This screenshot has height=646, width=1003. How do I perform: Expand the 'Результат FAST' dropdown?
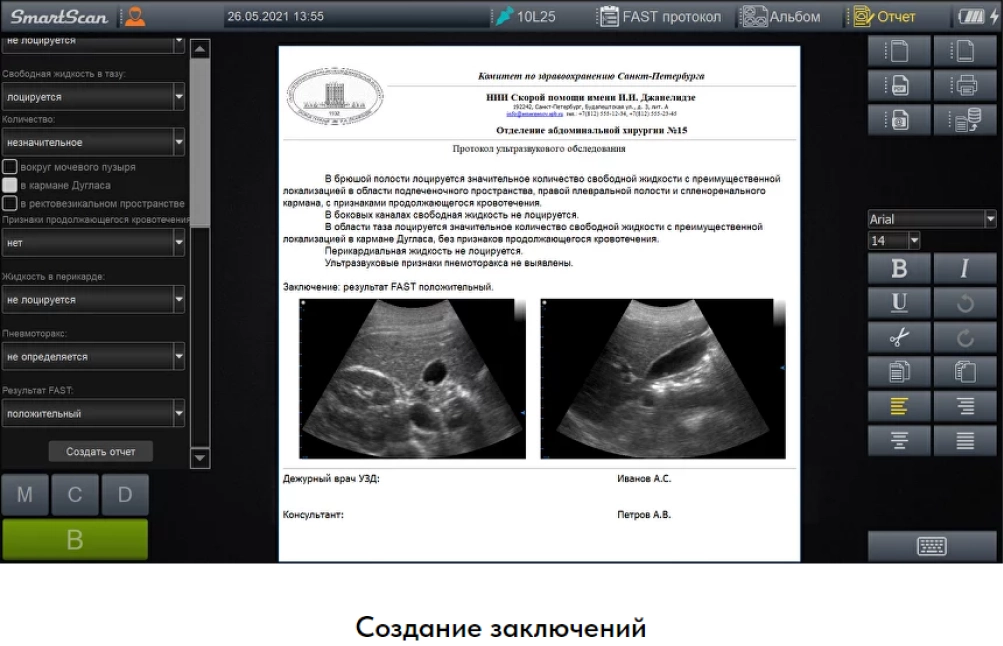point(179,413)
